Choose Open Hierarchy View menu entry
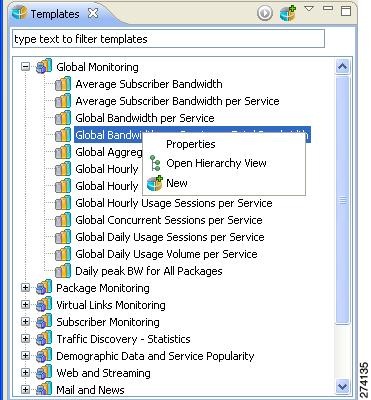This screenshot has width=371, height=400. tap(216, 163)
